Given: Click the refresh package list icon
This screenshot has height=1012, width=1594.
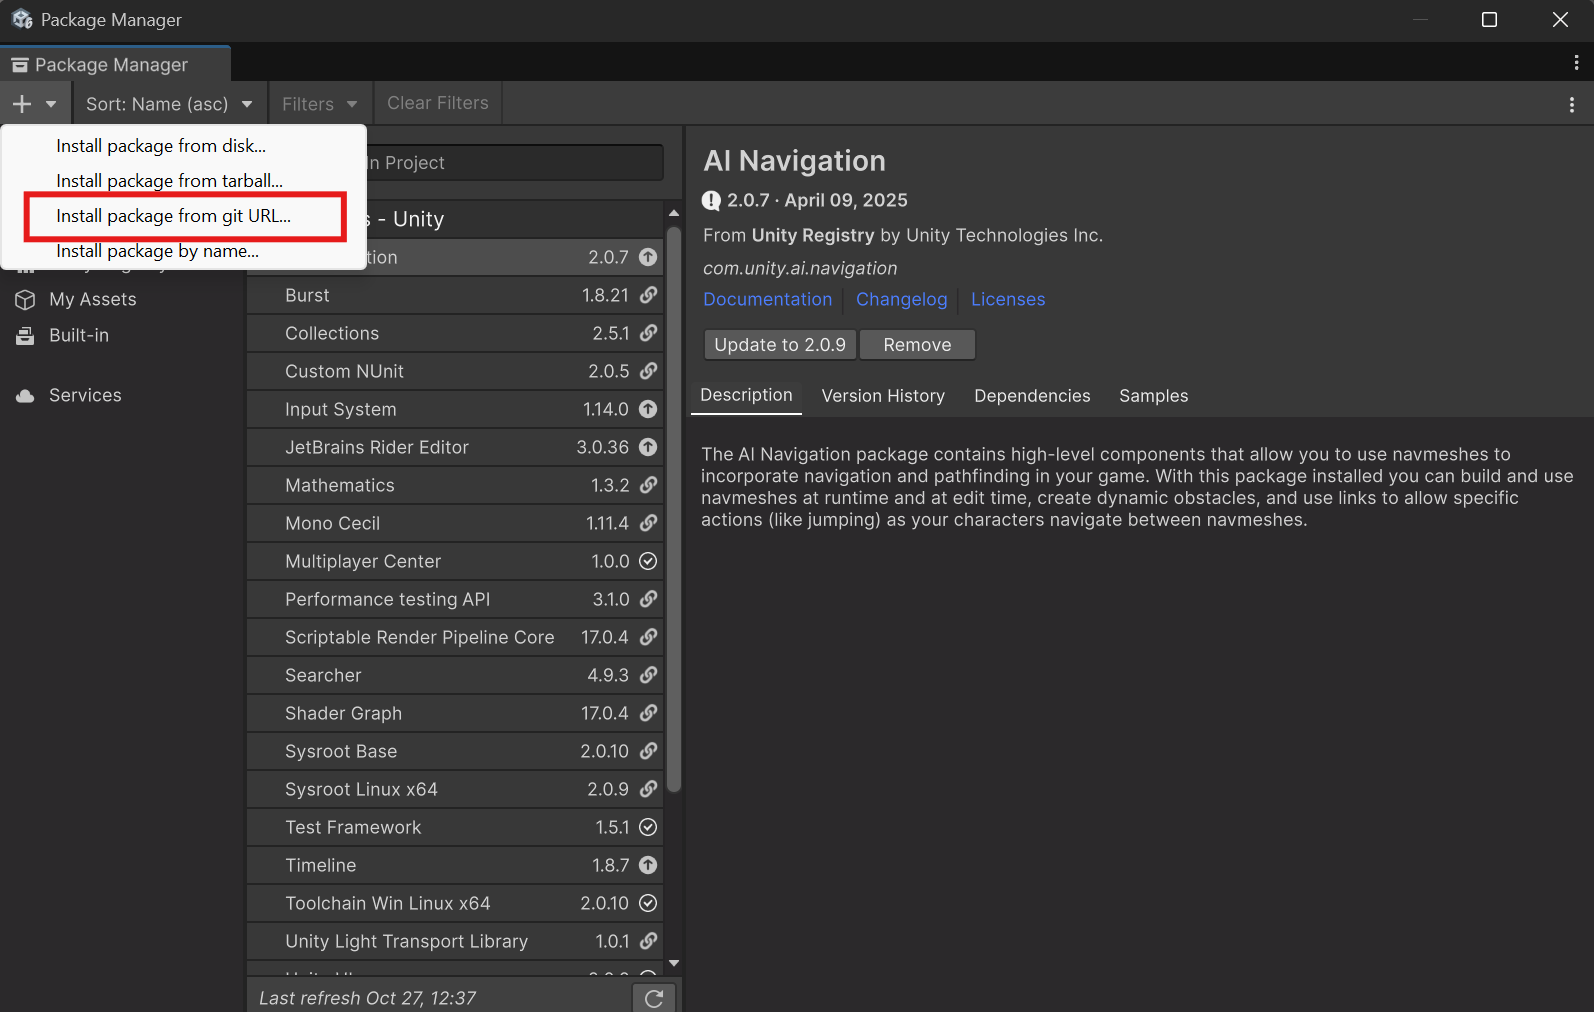Looking at the screenshot, I should tap(654, 998).
